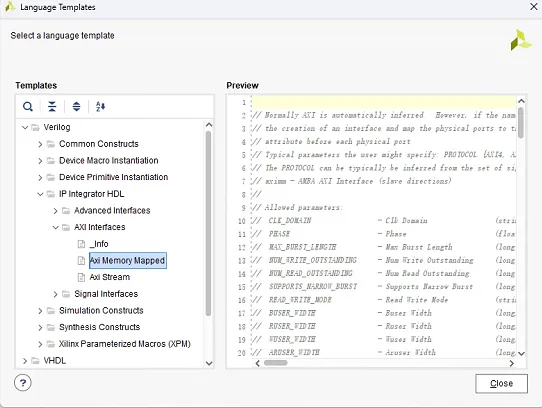
Task: Collapse the AXI Interfaces folder
Action: (55, 228)
